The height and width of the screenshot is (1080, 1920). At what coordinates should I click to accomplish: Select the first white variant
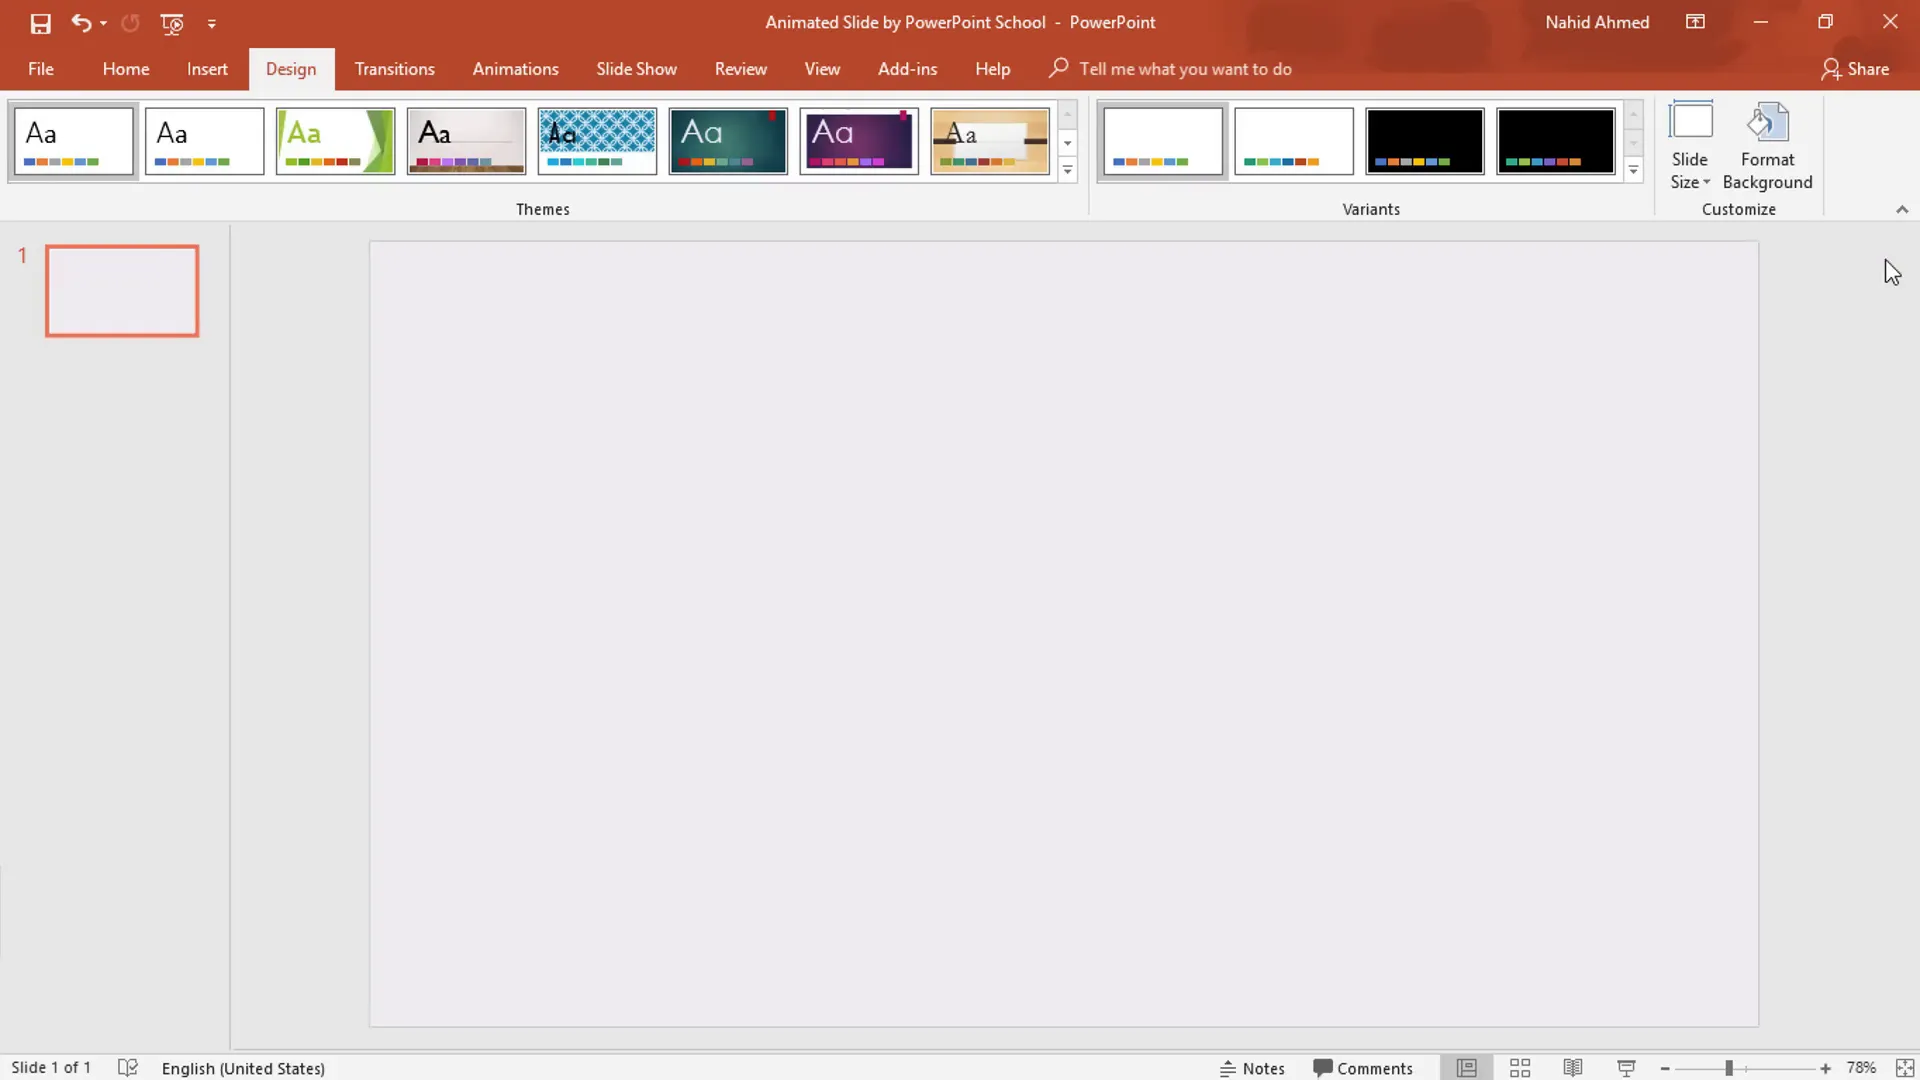click(1163, 141)
